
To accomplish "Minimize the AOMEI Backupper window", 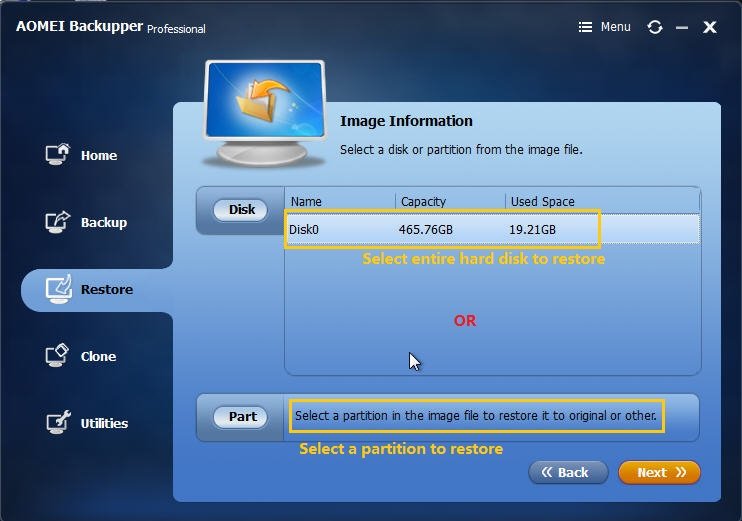I will point(682,27).
